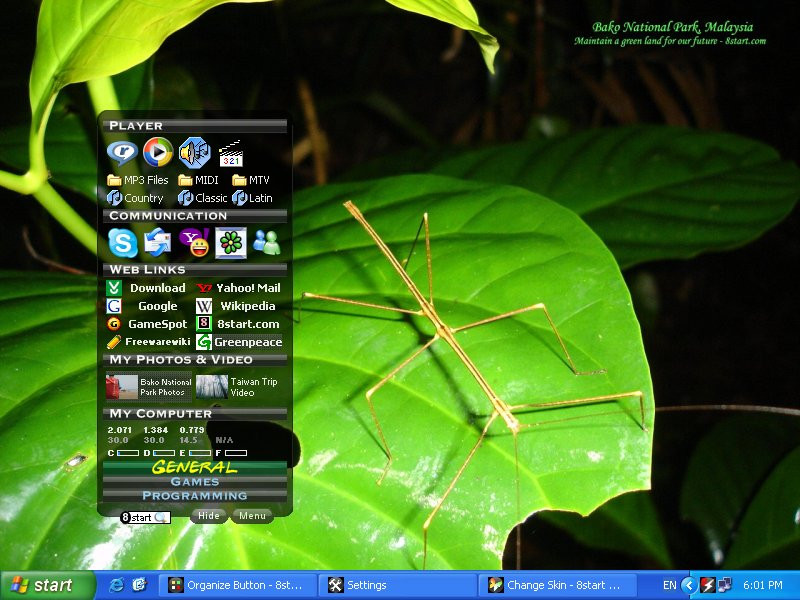Click the network computers tray icon

(724, 585)
